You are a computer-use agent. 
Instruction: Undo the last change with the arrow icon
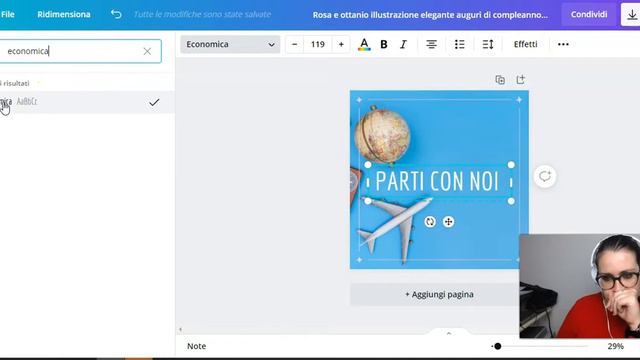tap(116, 14)
